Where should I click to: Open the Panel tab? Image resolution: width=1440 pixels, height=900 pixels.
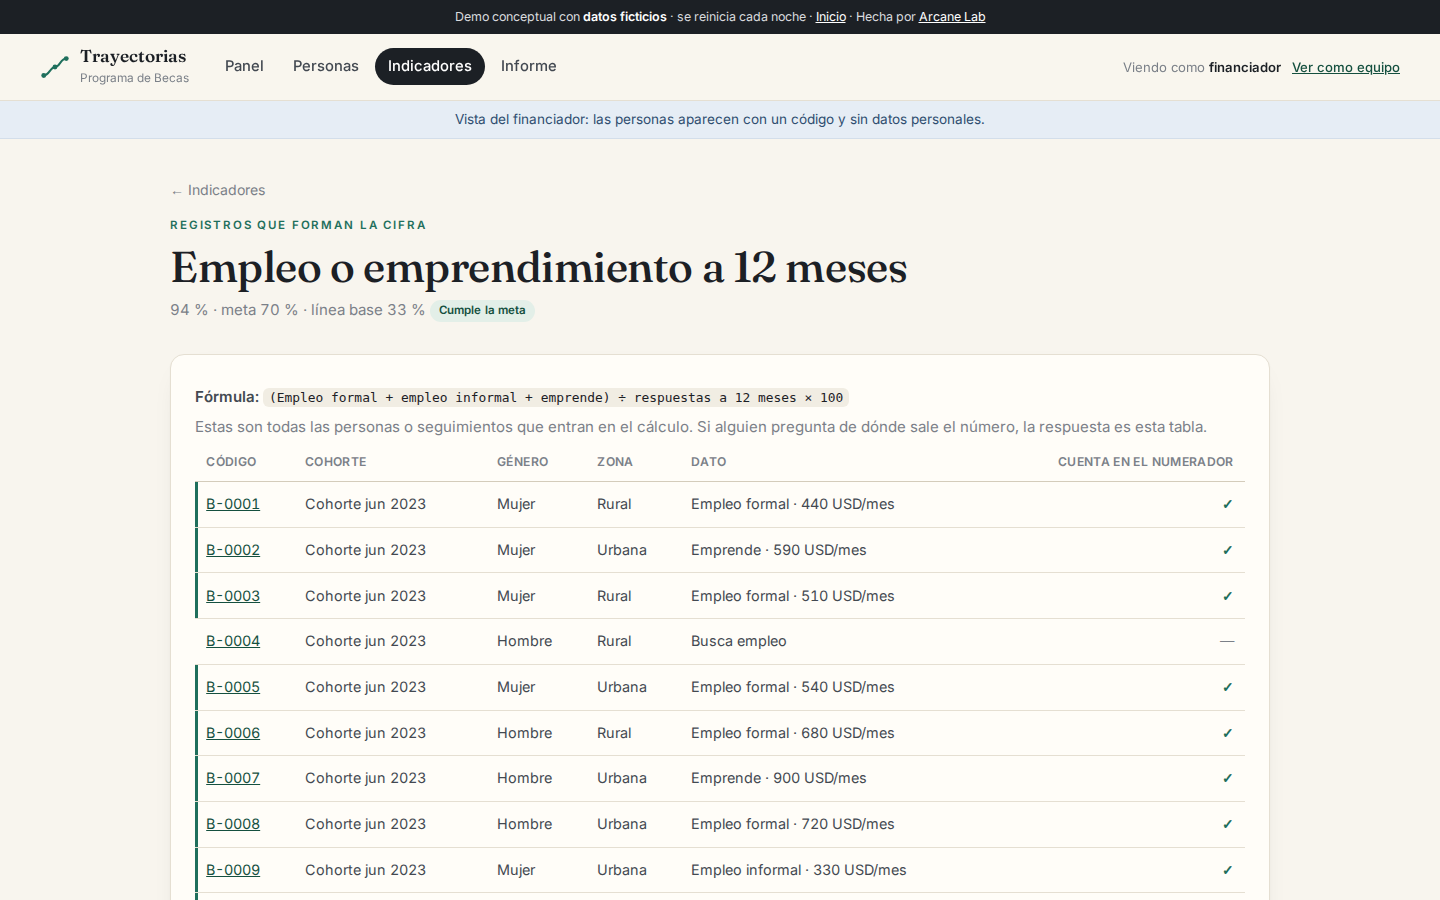(244, 66)
